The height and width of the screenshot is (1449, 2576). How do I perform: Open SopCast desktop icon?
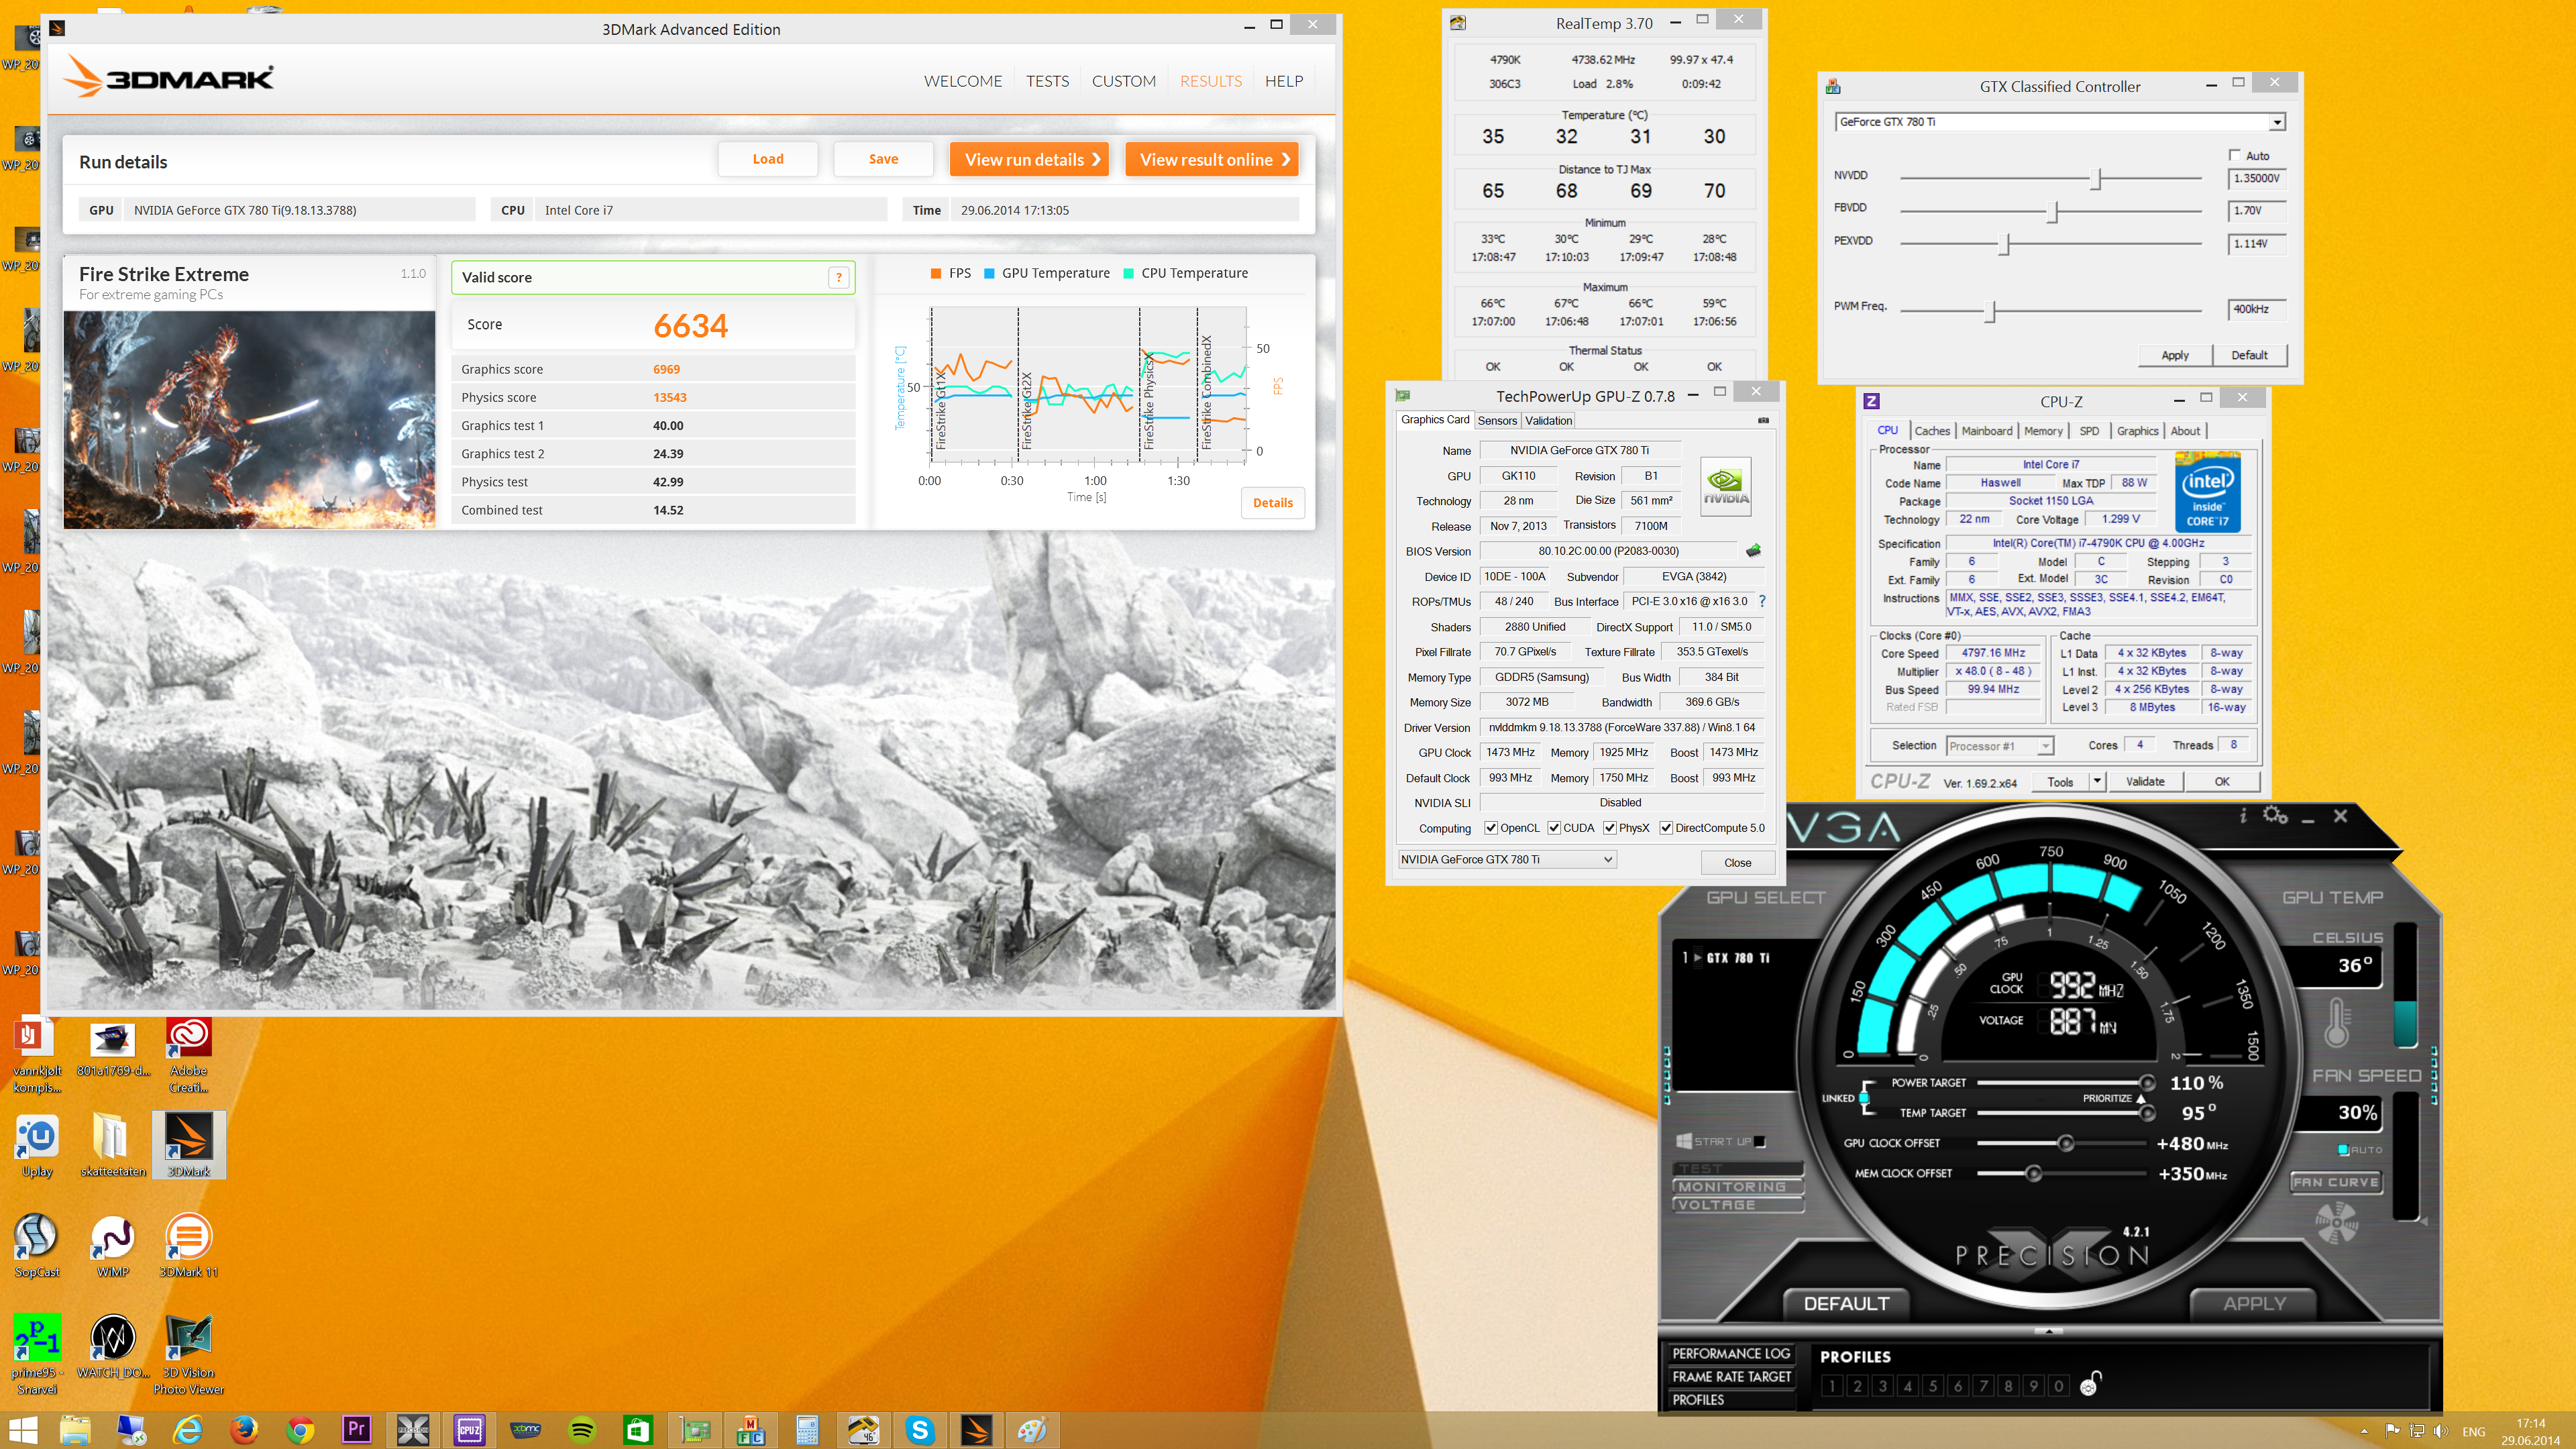point(37,1245)
